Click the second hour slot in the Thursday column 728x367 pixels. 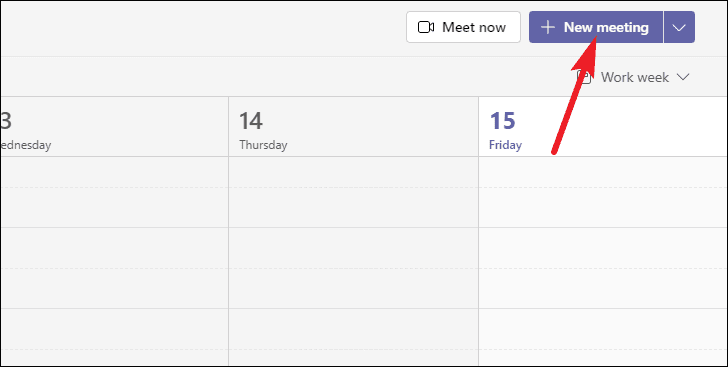pos(353,268)
